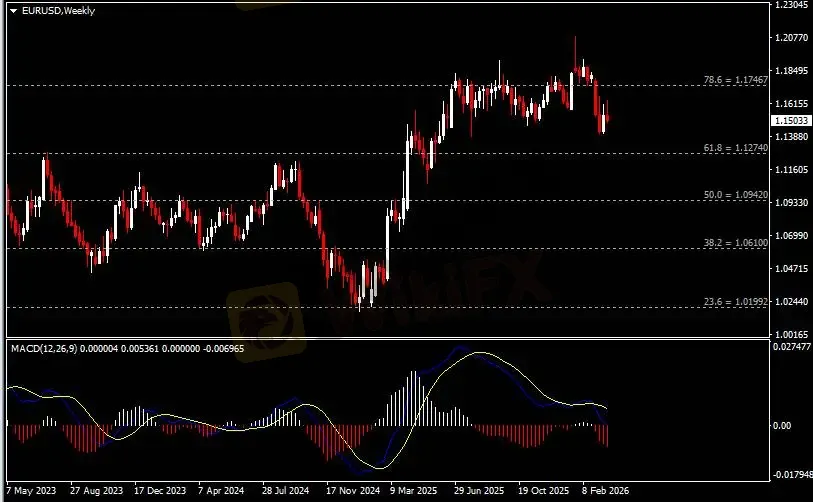Click the 9 Mar 2025 date label
Viewport: 813px width, 502px height.
(x=414, y=491)
